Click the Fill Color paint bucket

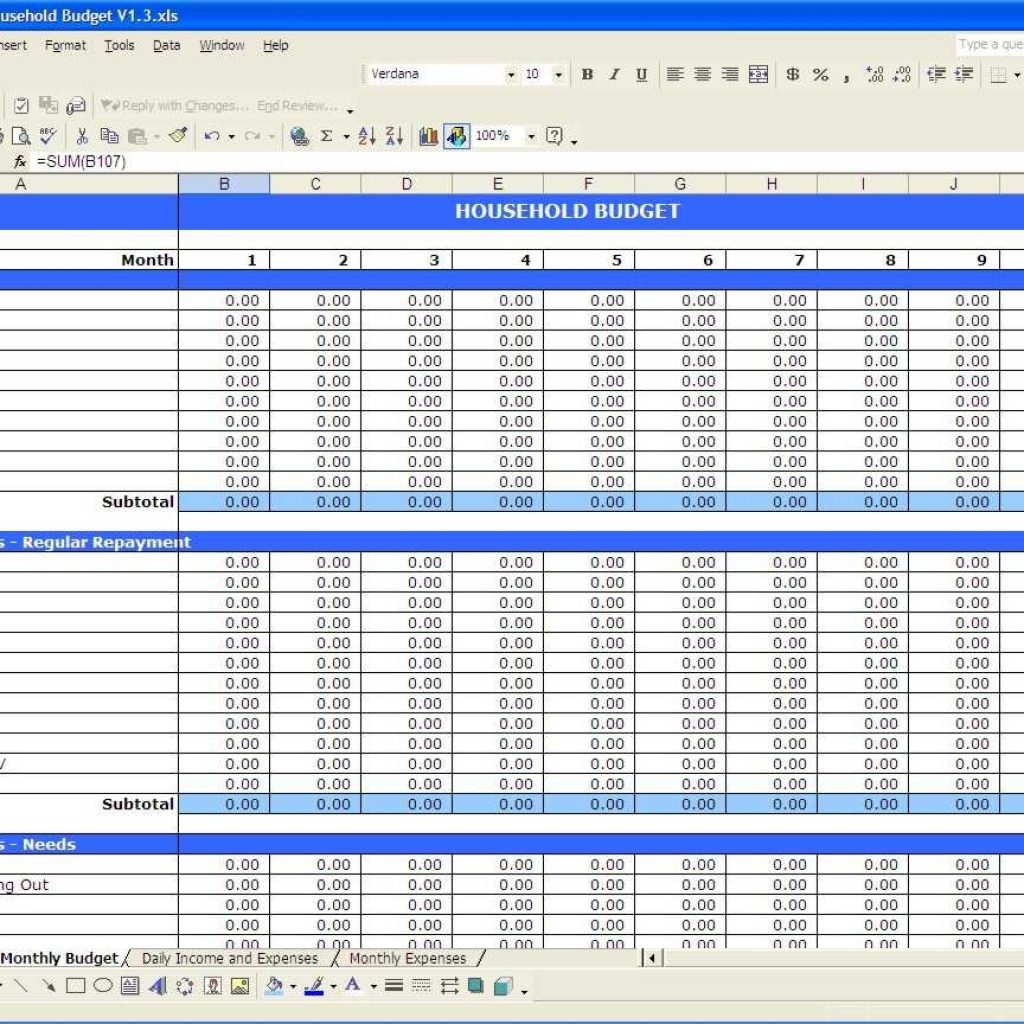click(x=273, y=986)
